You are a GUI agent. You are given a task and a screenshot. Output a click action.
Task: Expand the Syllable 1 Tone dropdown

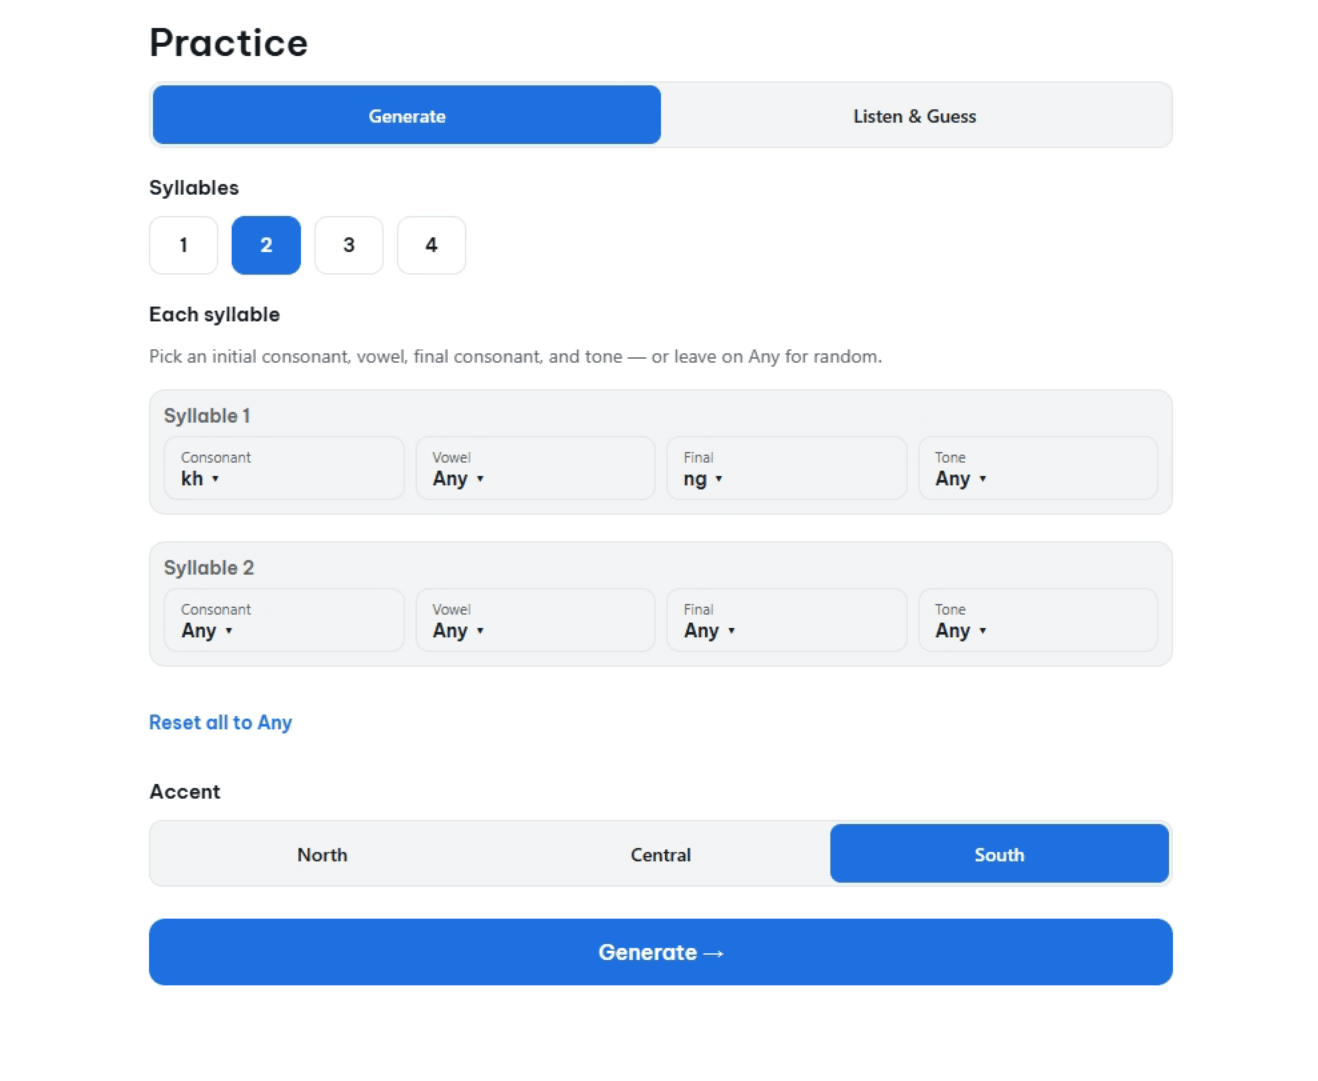point(1038,468)
